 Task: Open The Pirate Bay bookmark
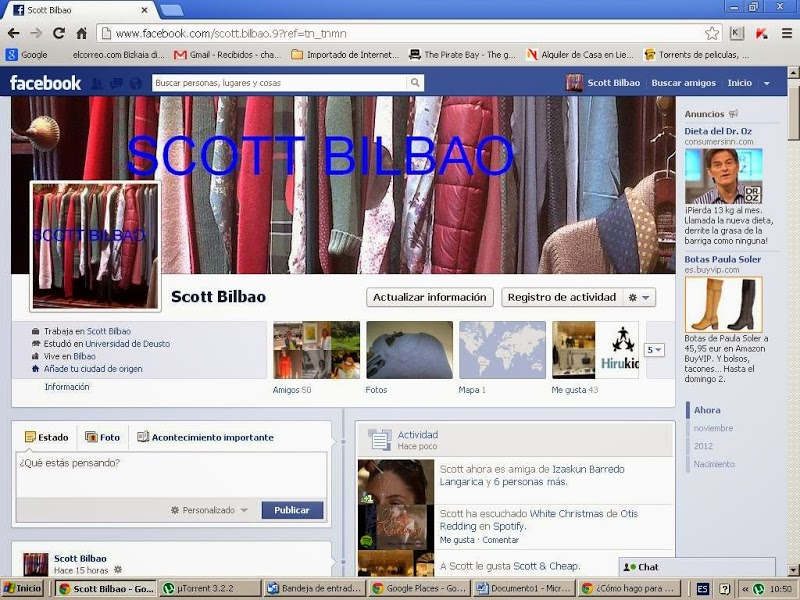coord(462,55)
